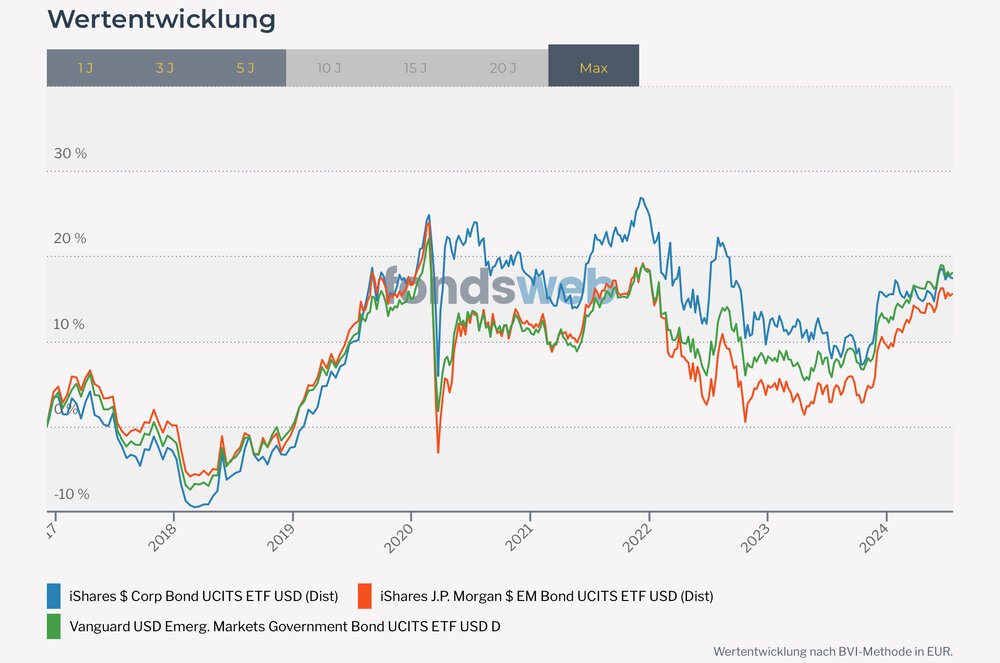
Task: Toggle iShares J.P. Morgan $ EM Bond series label
Action: point(547,597)
